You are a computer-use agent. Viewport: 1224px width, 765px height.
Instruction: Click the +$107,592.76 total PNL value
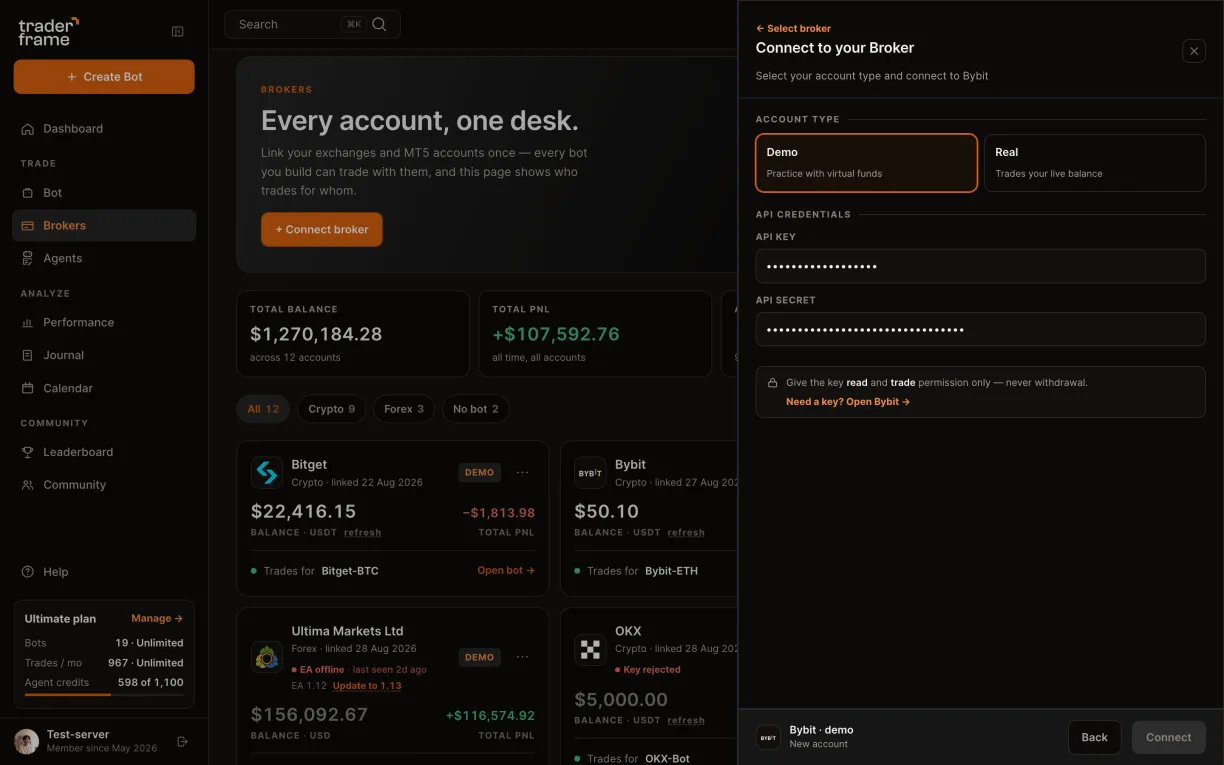pos(556,334)
